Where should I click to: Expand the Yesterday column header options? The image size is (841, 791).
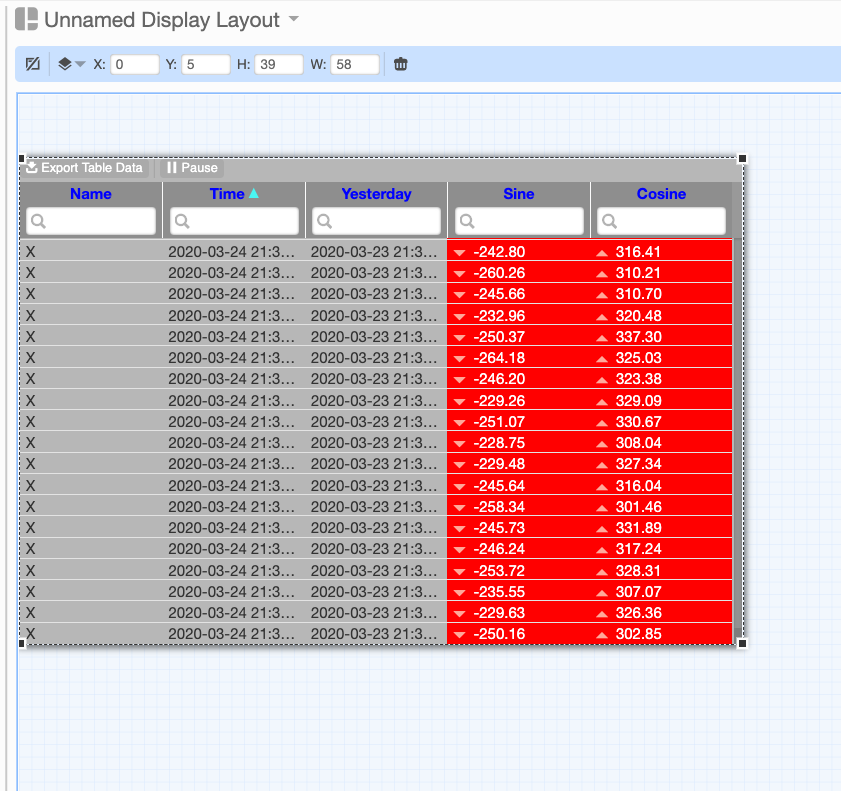tap(376, 194)
